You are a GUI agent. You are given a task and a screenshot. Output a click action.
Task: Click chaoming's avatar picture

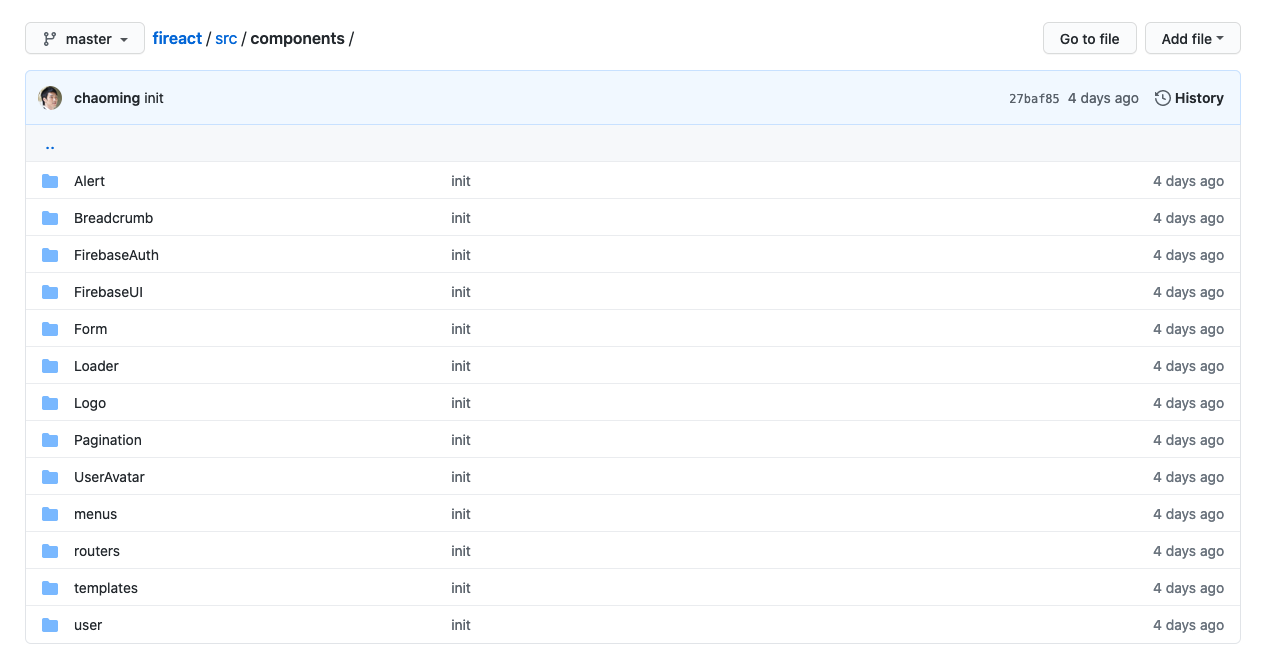click(50, 98)
